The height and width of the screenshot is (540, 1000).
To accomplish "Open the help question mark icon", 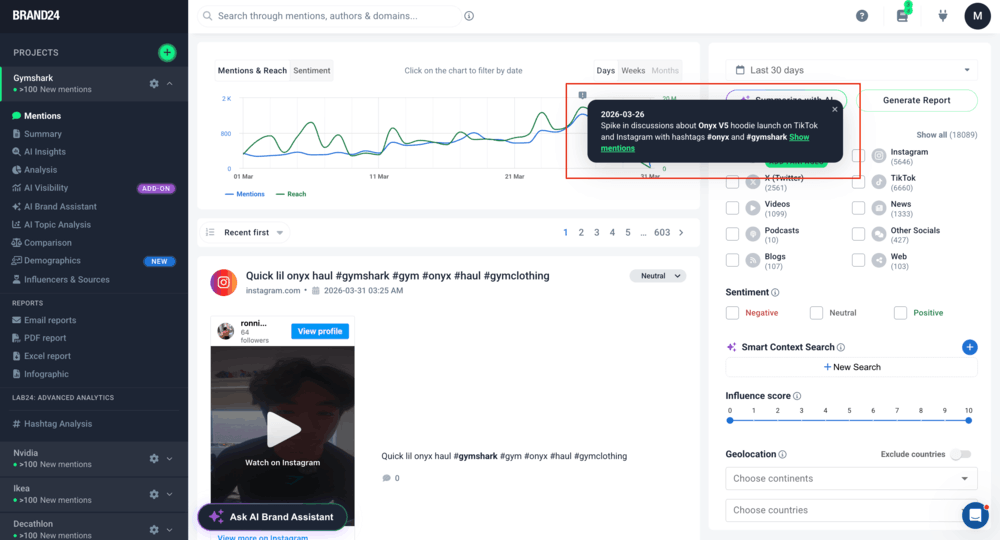I will pyautogui.click(x=862, y=16).
